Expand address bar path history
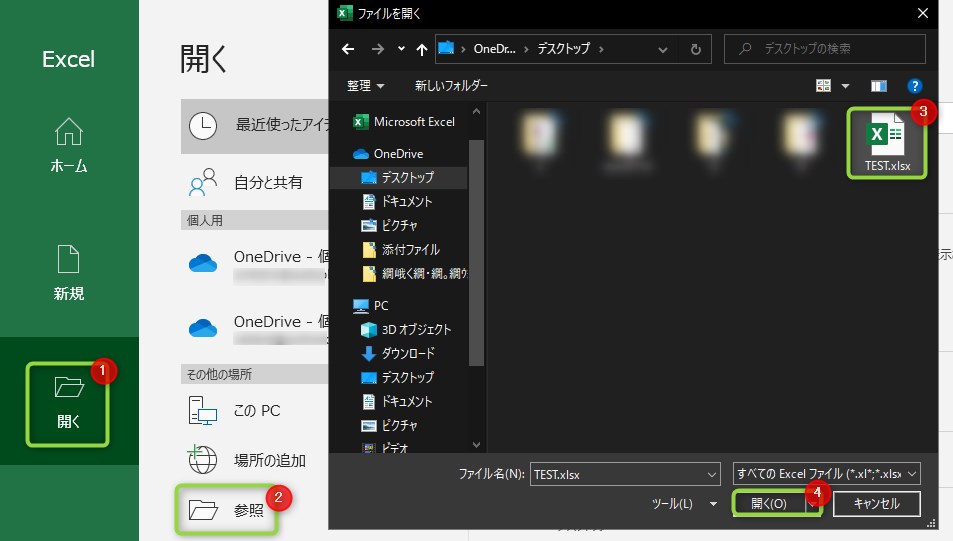Screen dimensions: 953x541 (663, 49)
